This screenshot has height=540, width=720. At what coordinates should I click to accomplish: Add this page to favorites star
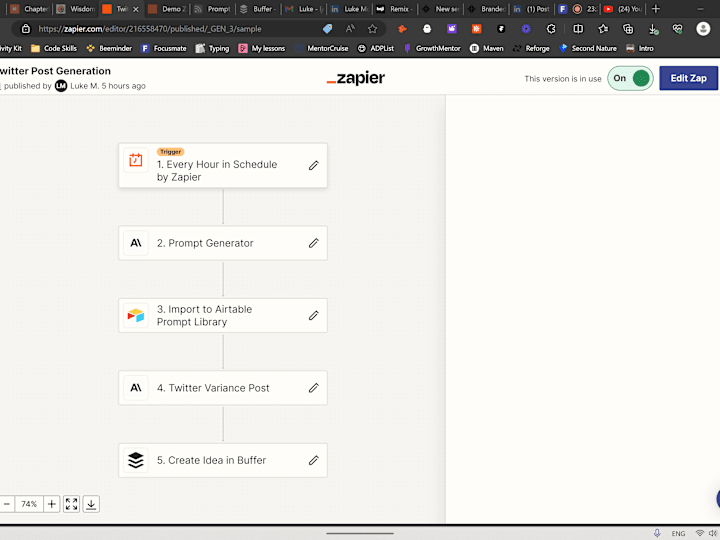[372, 29]
